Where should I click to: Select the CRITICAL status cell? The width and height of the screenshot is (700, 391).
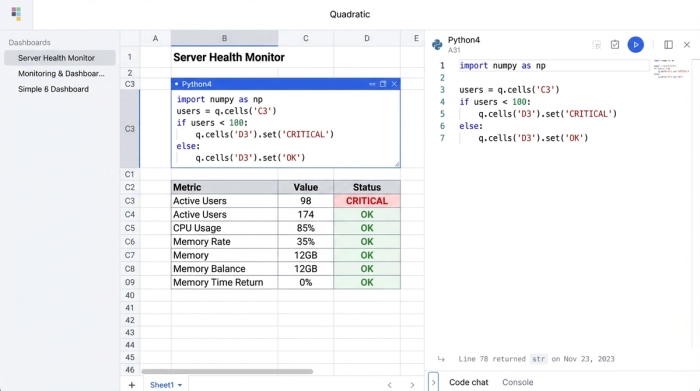coord(367,201)
